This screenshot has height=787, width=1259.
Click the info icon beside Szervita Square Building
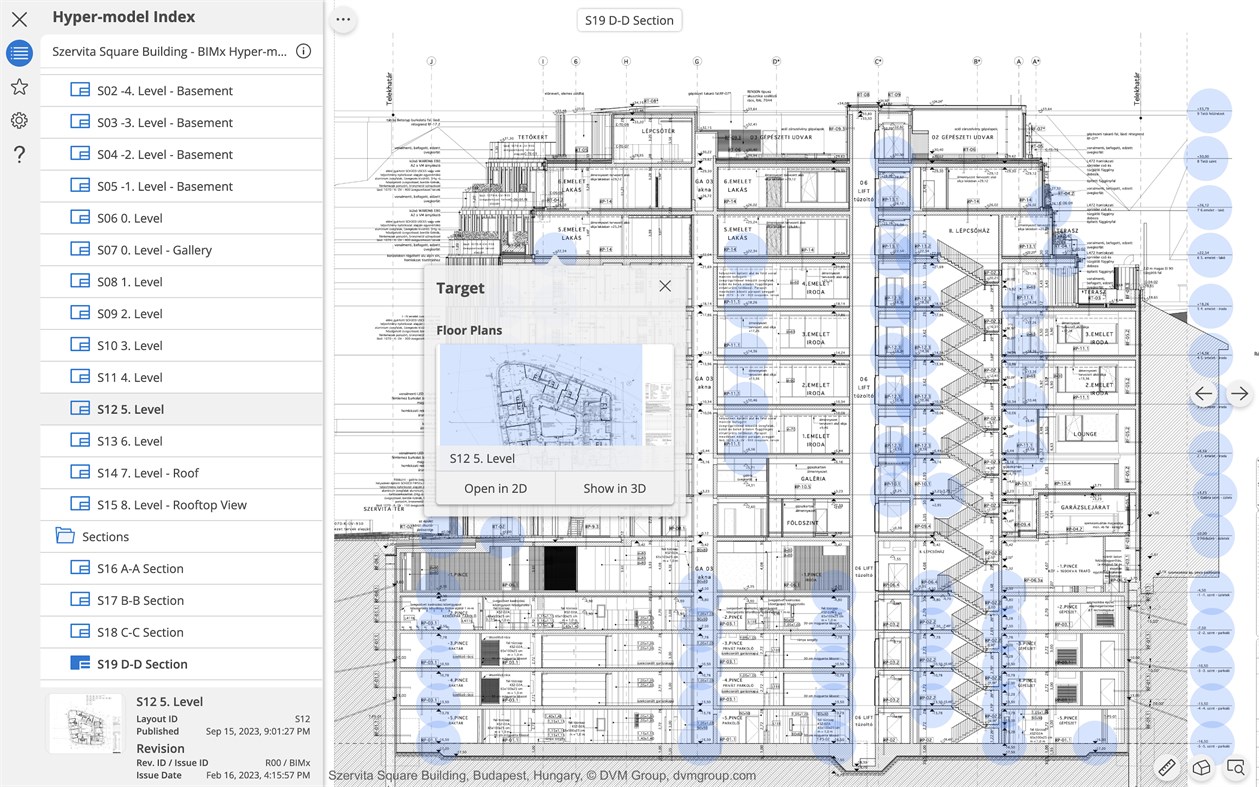(x=303, y=51)
